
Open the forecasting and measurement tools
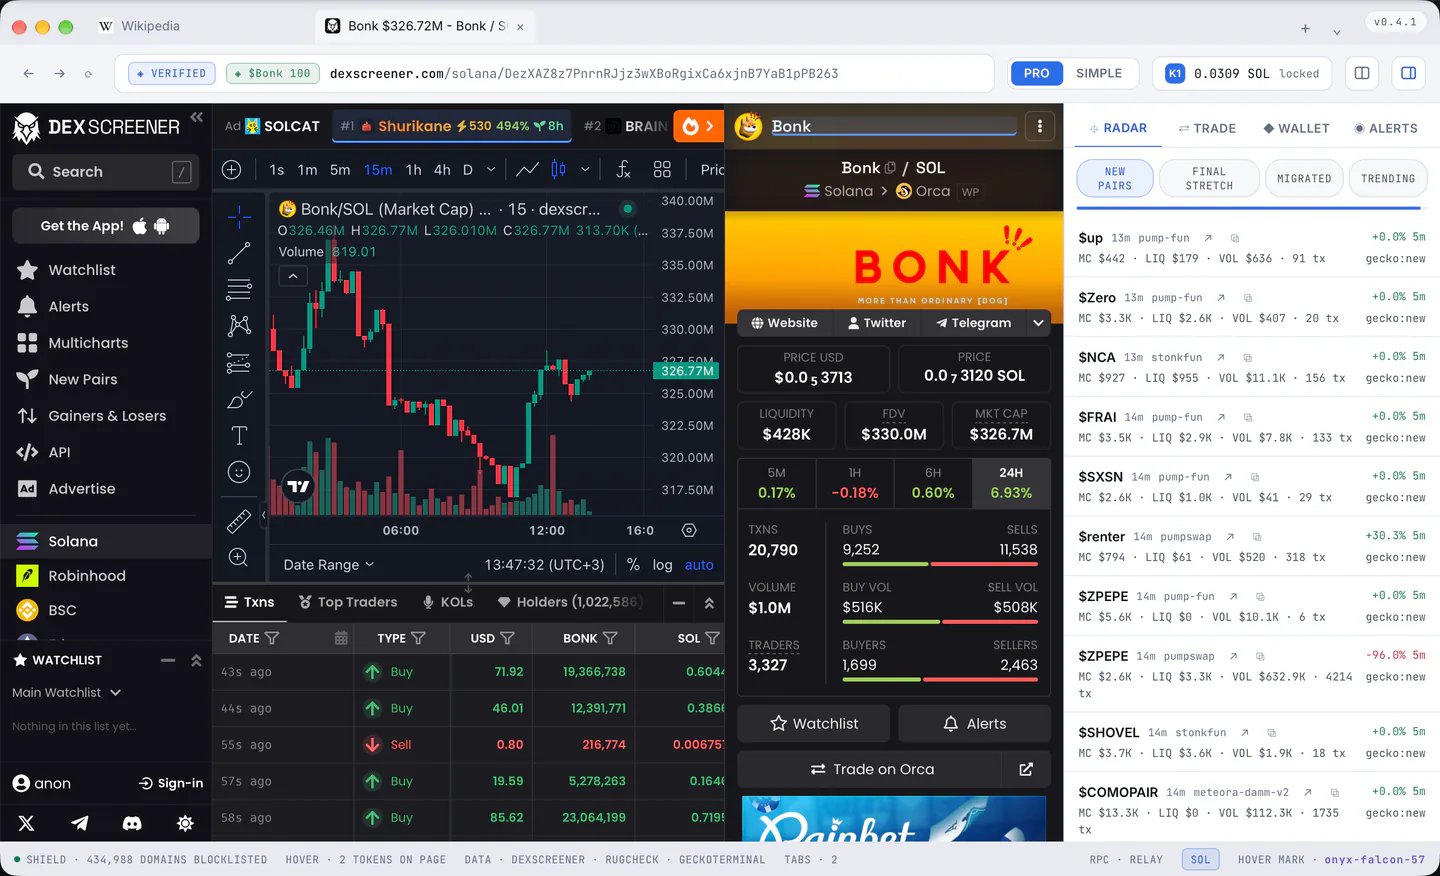click(x=239, y=363)
